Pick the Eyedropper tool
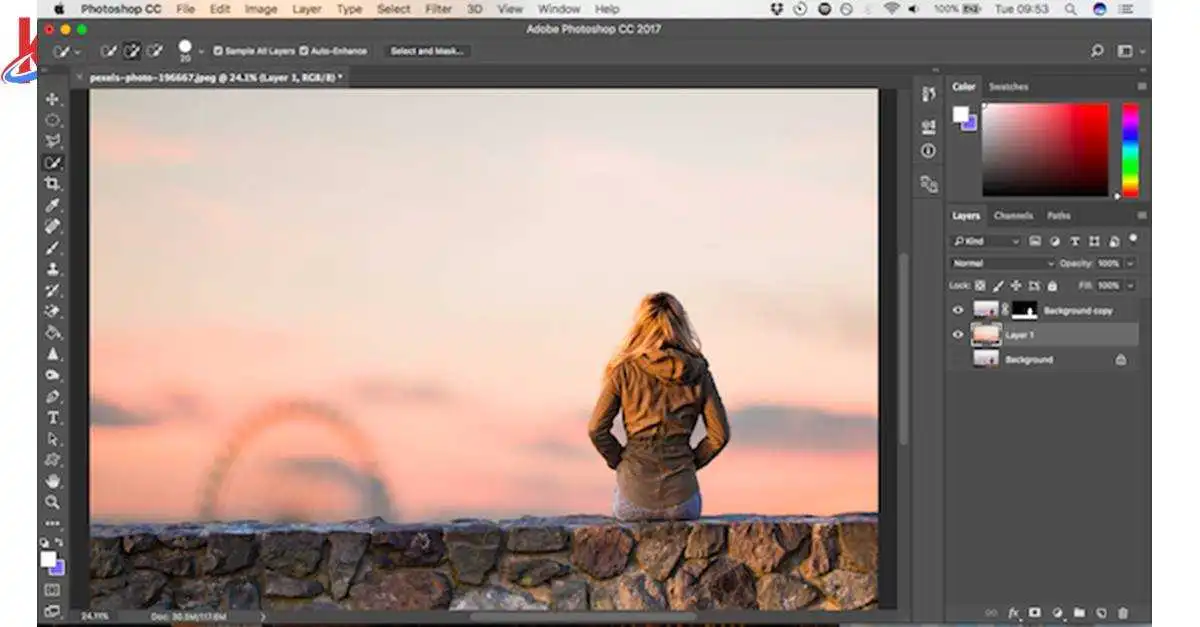Screen dimensions: 1200x627 point(53,205)
